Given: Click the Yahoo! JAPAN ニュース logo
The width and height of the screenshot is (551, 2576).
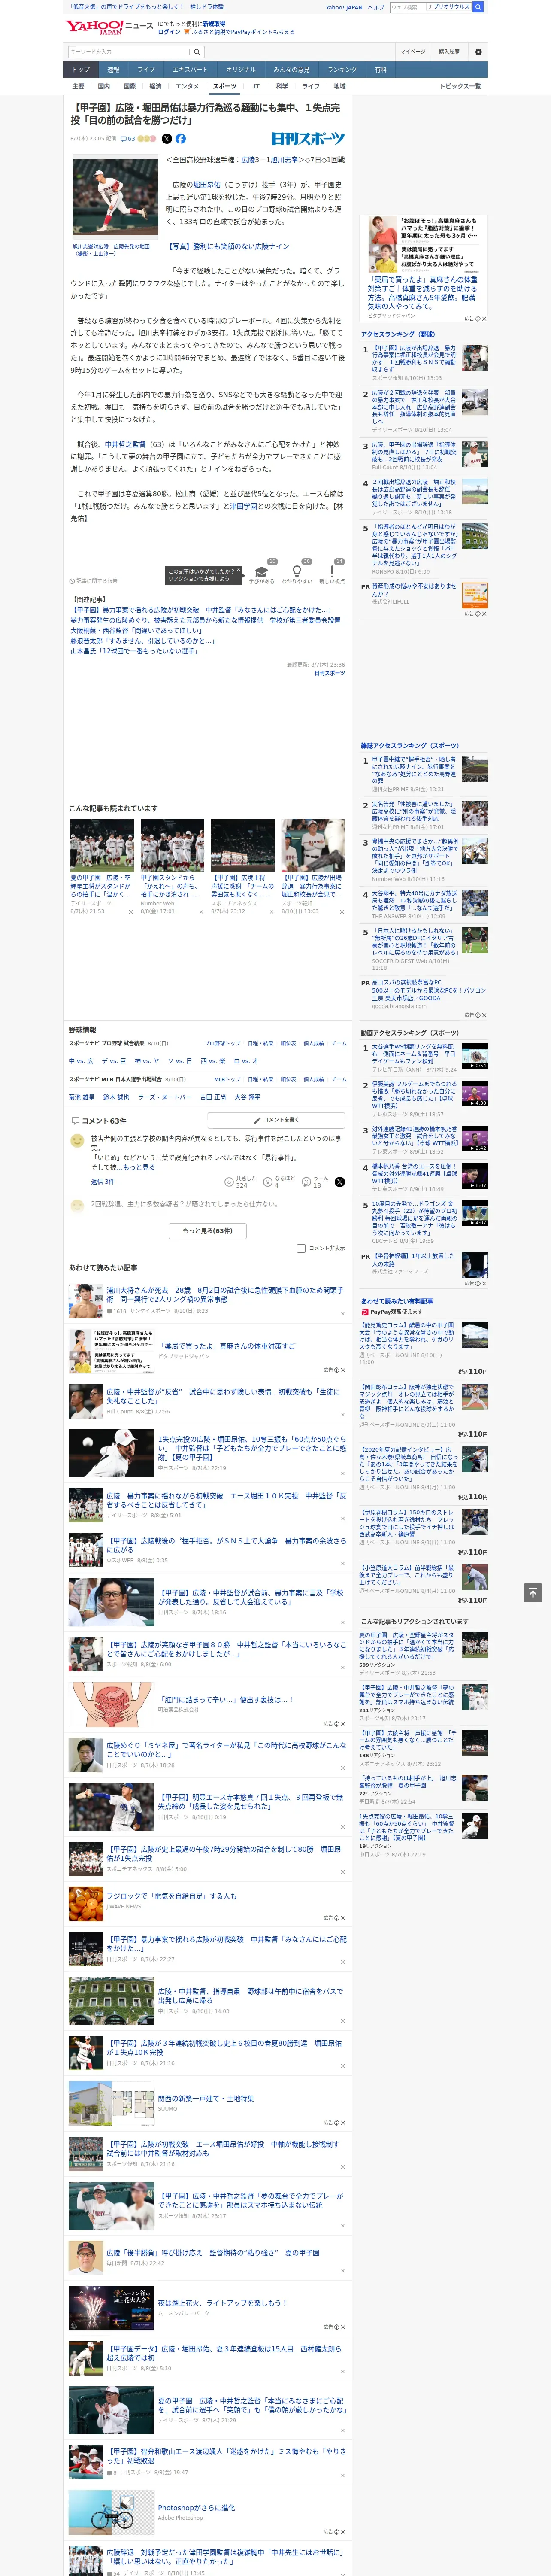Looking at the screenshot, I should pos(109,27).
